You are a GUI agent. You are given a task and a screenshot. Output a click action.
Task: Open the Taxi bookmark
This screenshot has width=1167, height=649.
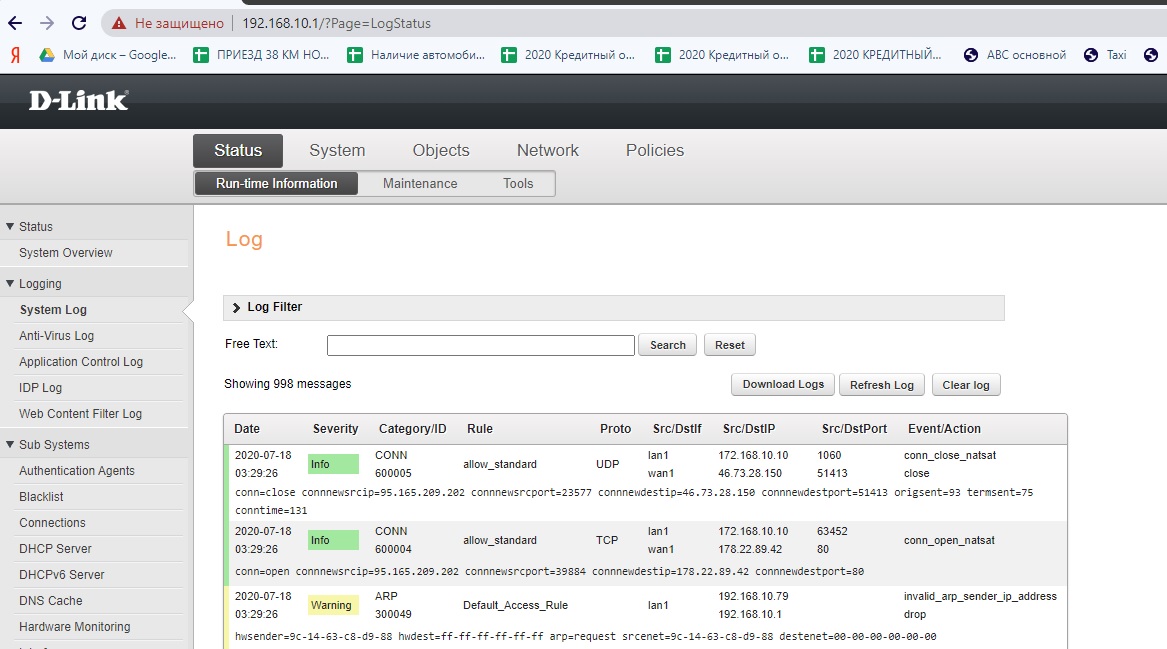tap(1106, 55)
